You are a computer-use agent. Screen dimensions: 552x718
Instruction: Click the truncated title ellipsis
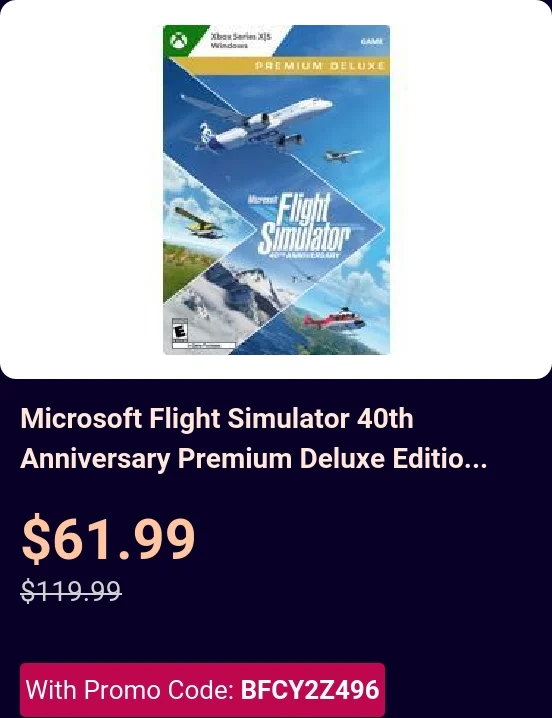point(475,459)
